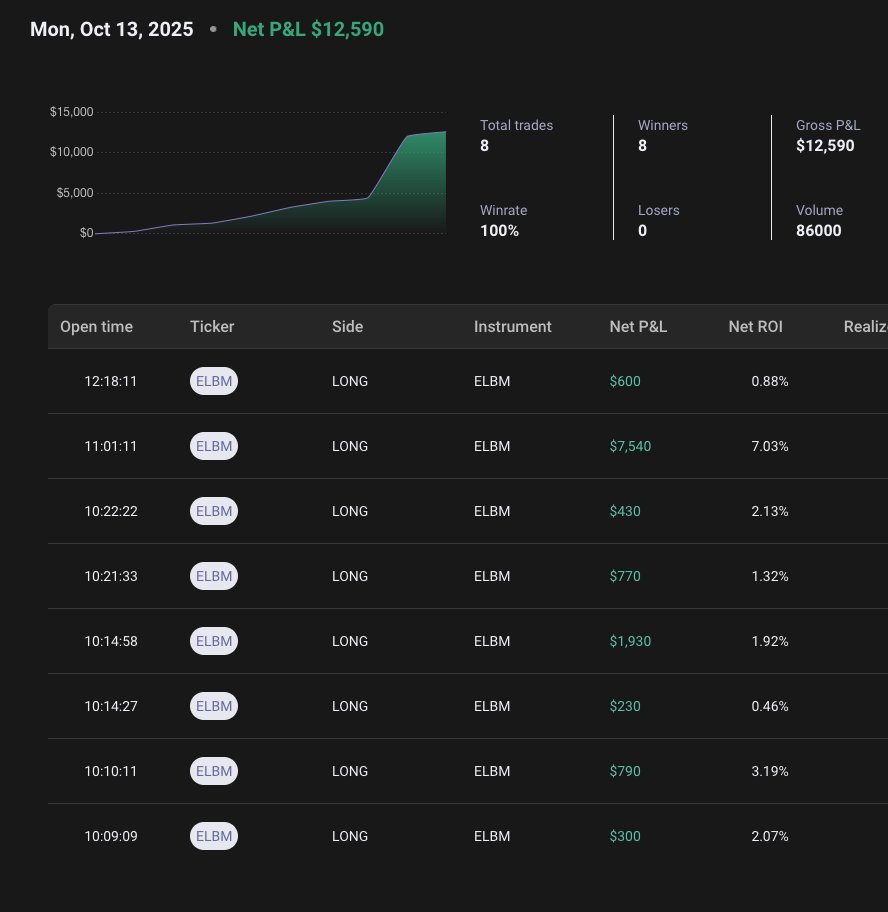Click the ELBM ticker badge at 10:09:09
888x912 pixels.
tap(214, 836)
